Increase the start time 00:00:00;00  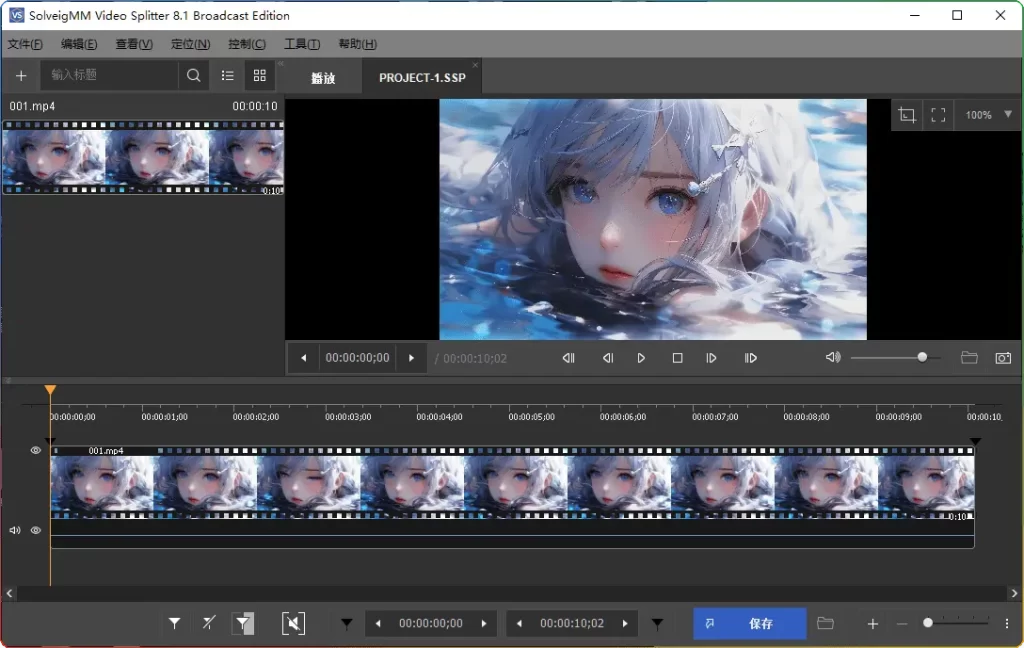point(484,623)
